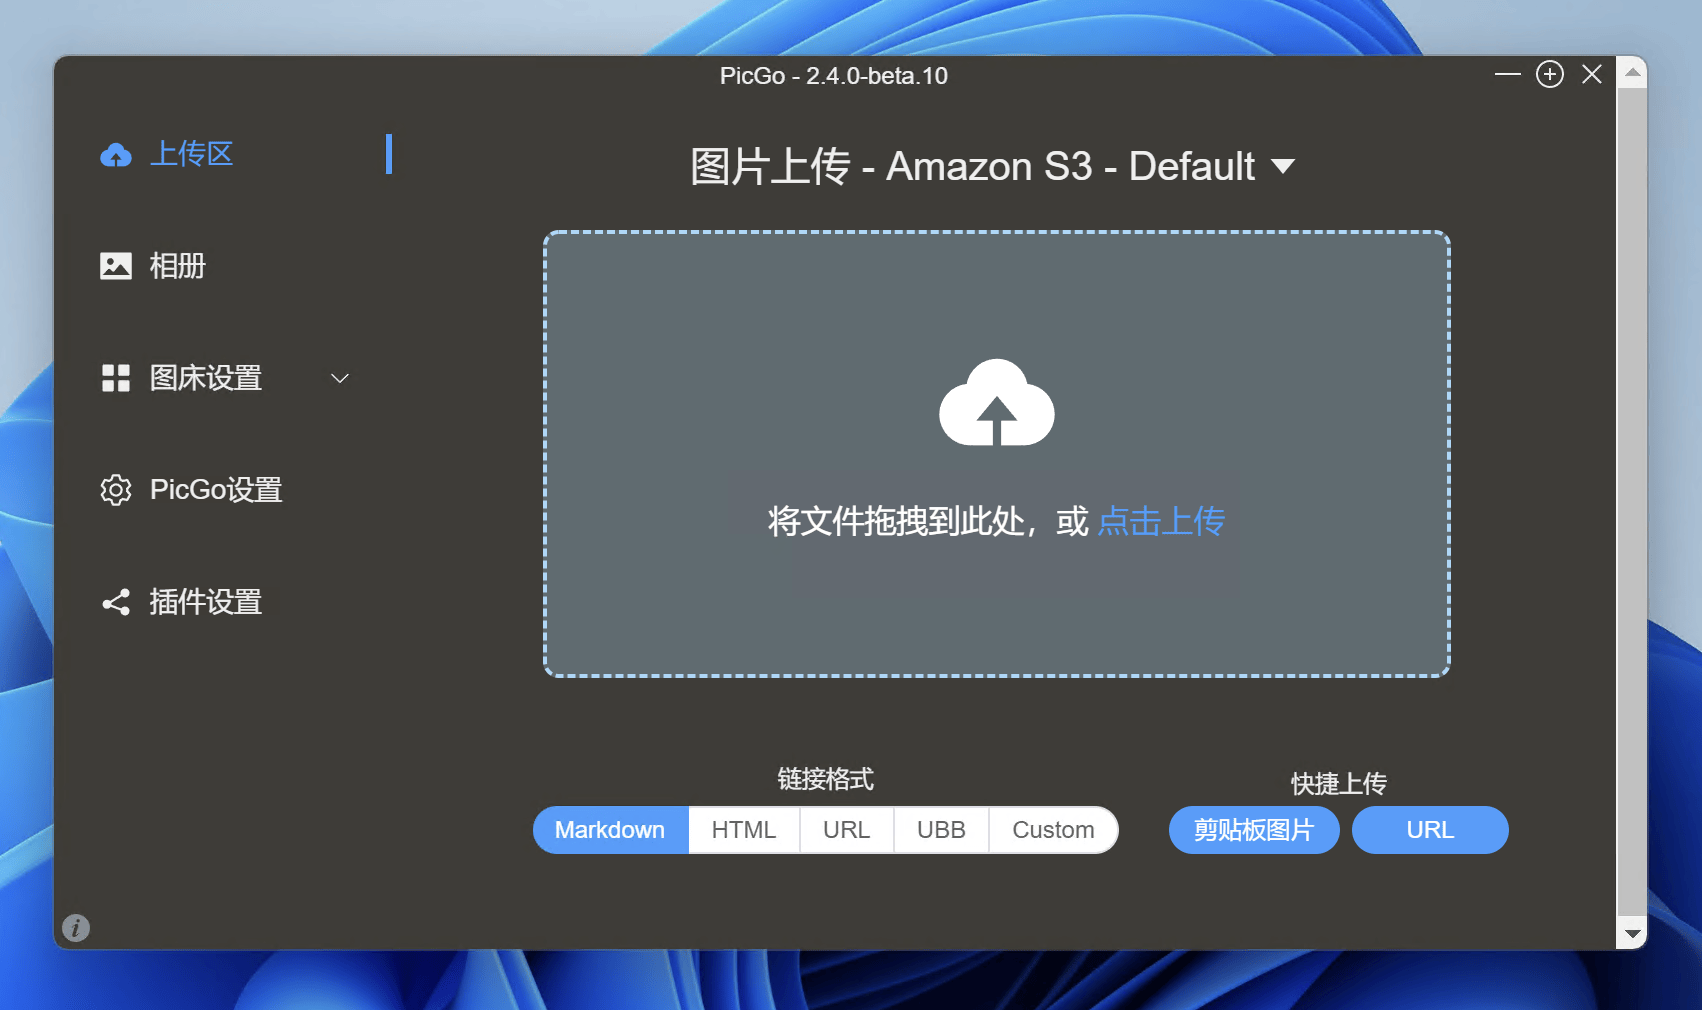The width and height of the screenshot is (1702, 1010).
Task: Expand the 图床设置 chevron
Action: 340,378
